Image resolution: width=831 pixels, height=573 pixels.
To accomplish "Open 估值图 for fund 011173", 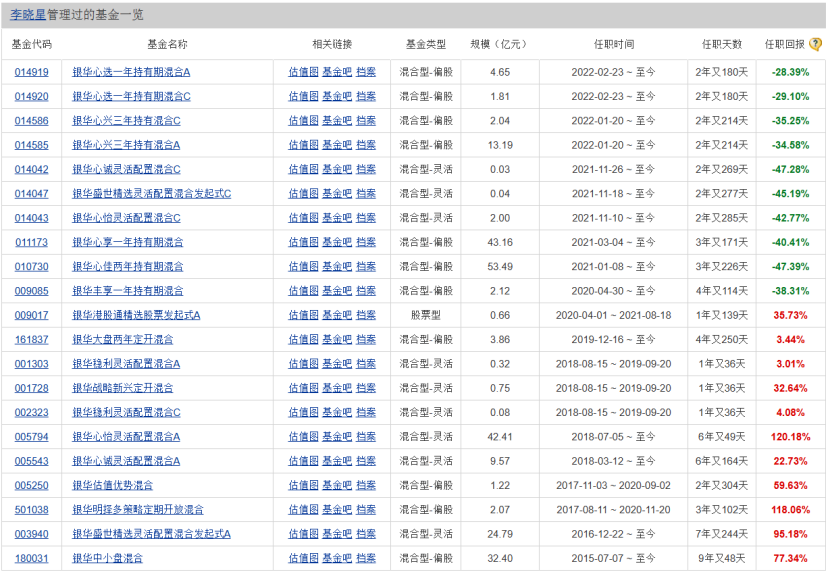I will pos(303,243).
